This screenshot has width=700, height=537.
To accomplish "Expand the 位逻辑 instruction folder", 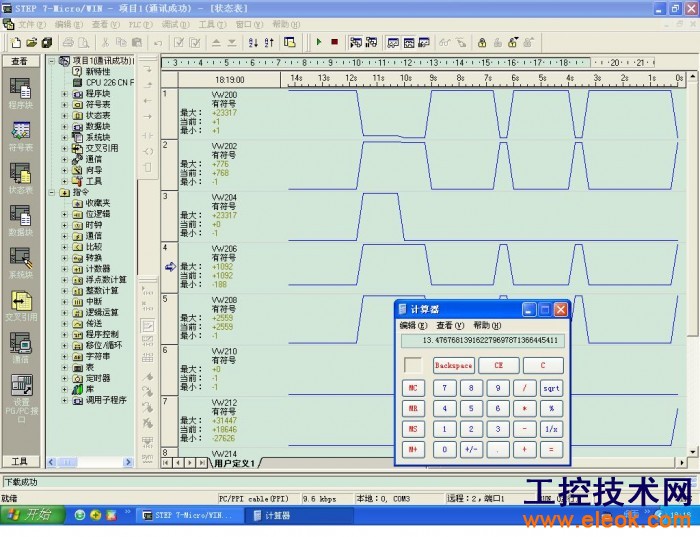I will point(64,214).
